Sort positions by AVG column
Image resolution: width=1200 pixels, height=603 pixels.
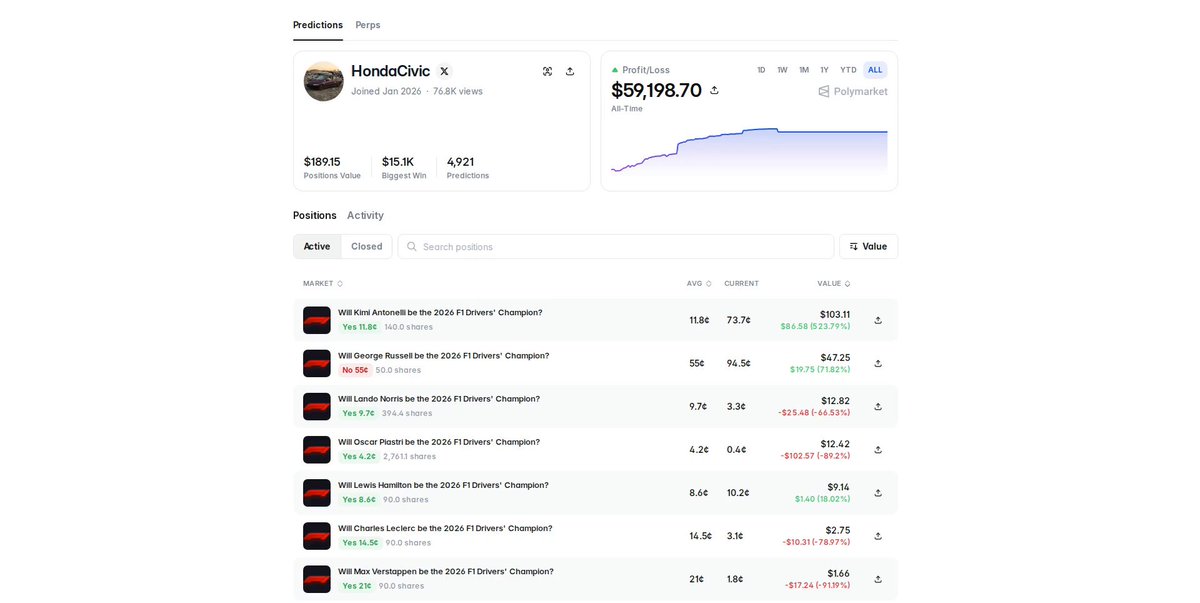pos(699,283)
